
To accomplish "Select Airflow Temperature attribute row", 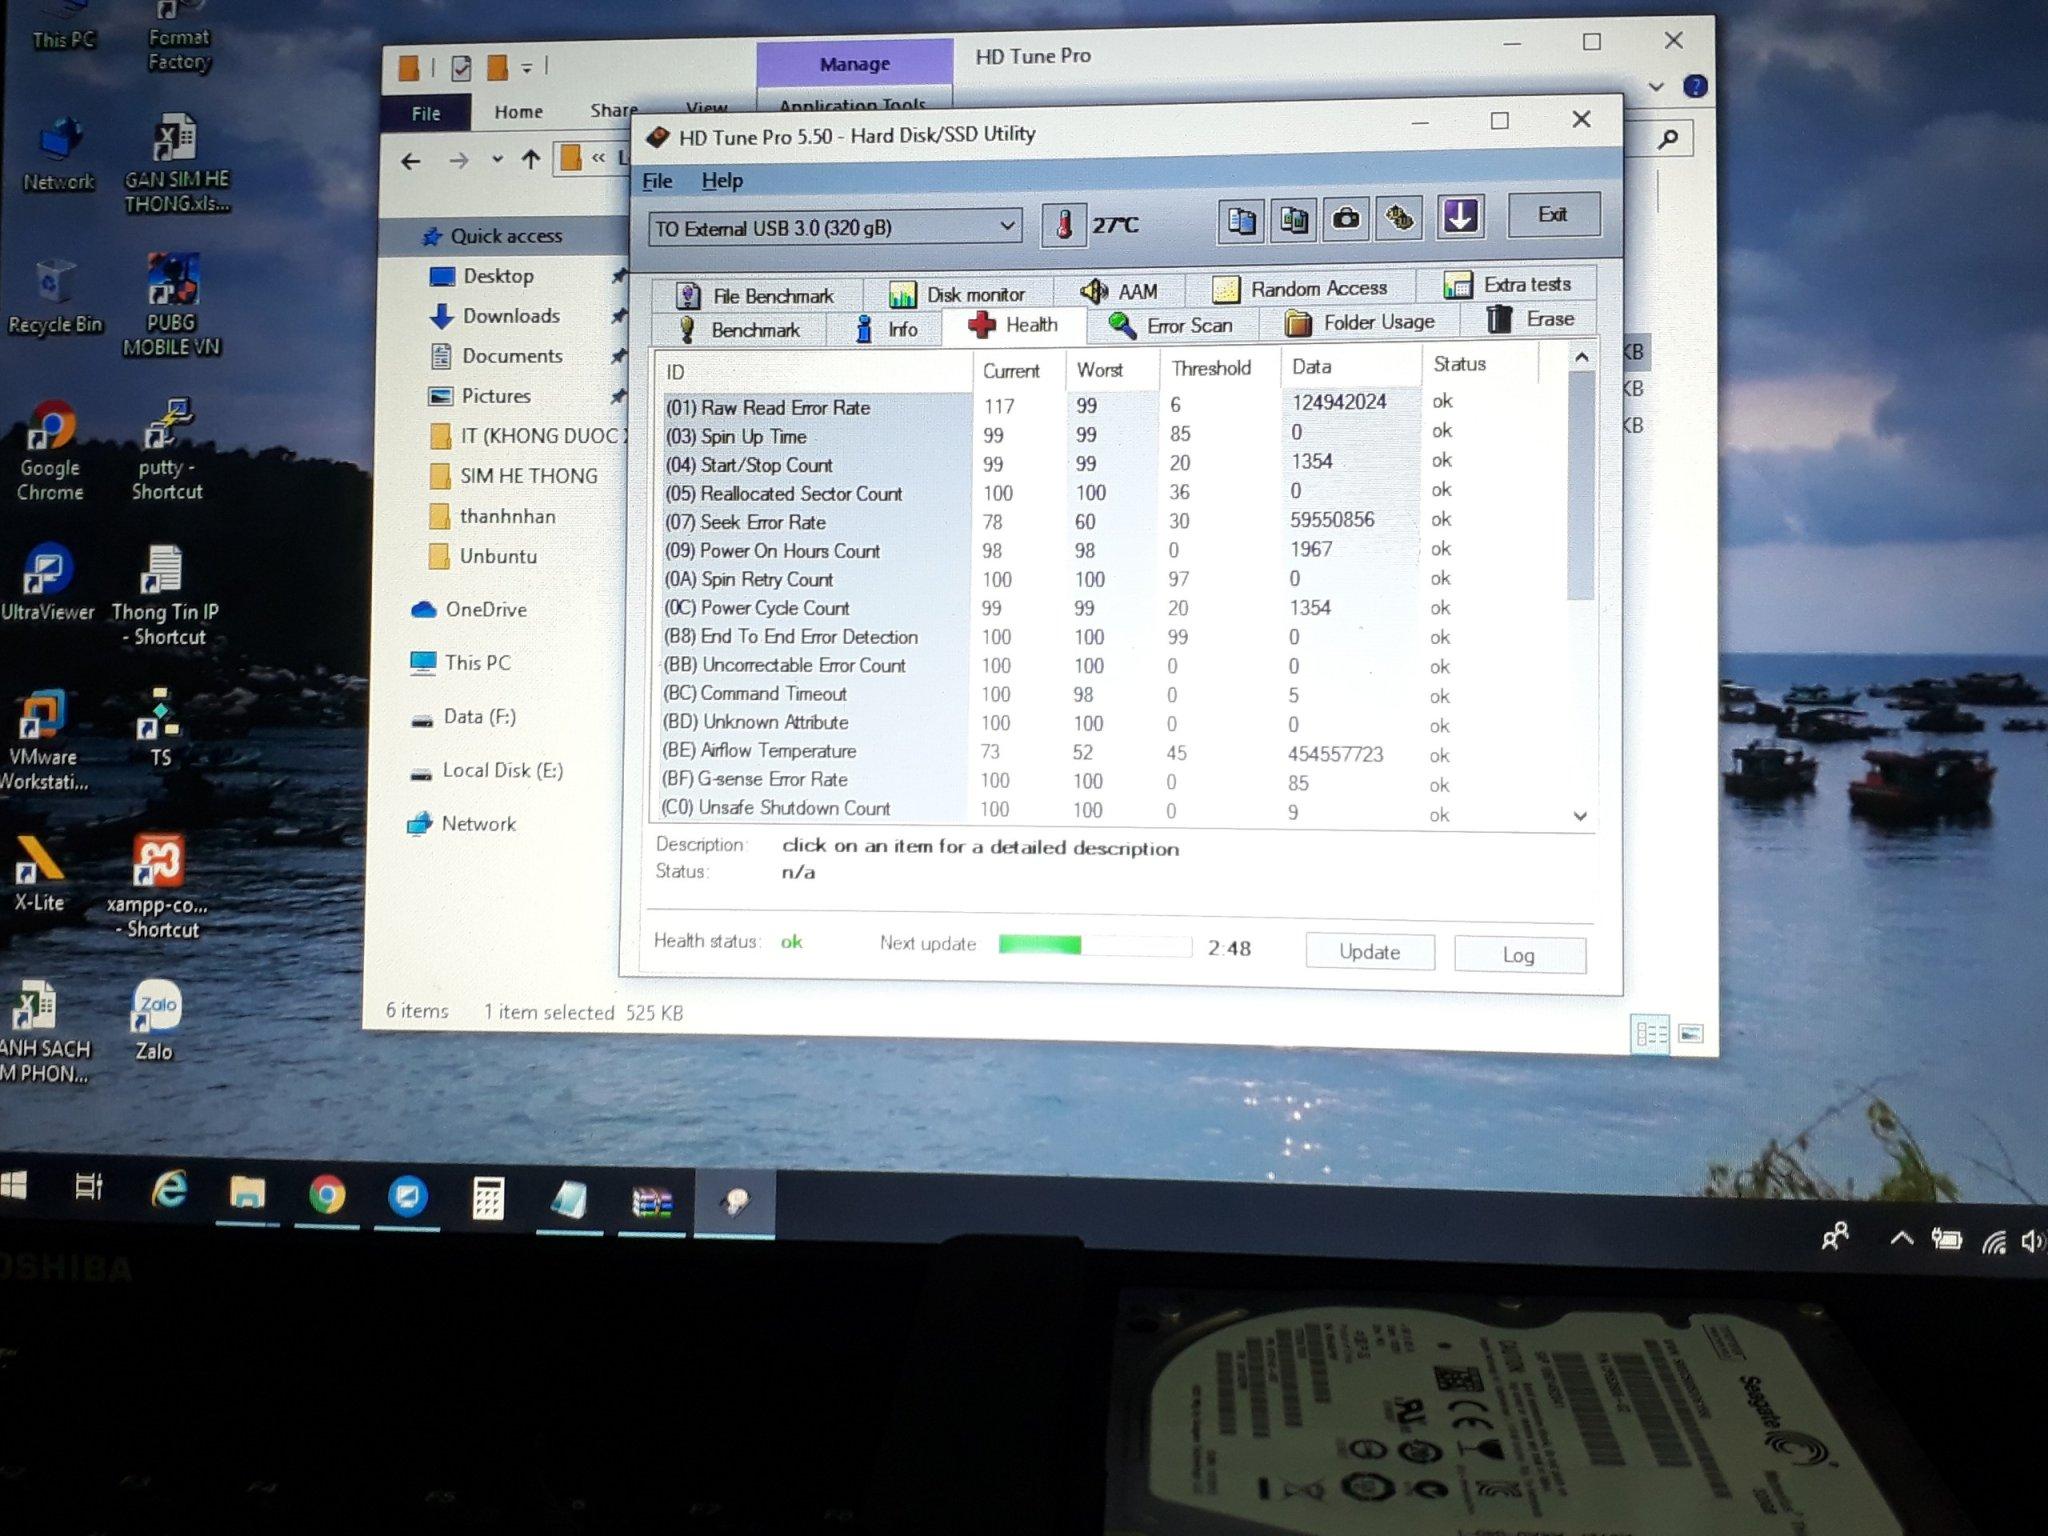I will (1110, 752).
